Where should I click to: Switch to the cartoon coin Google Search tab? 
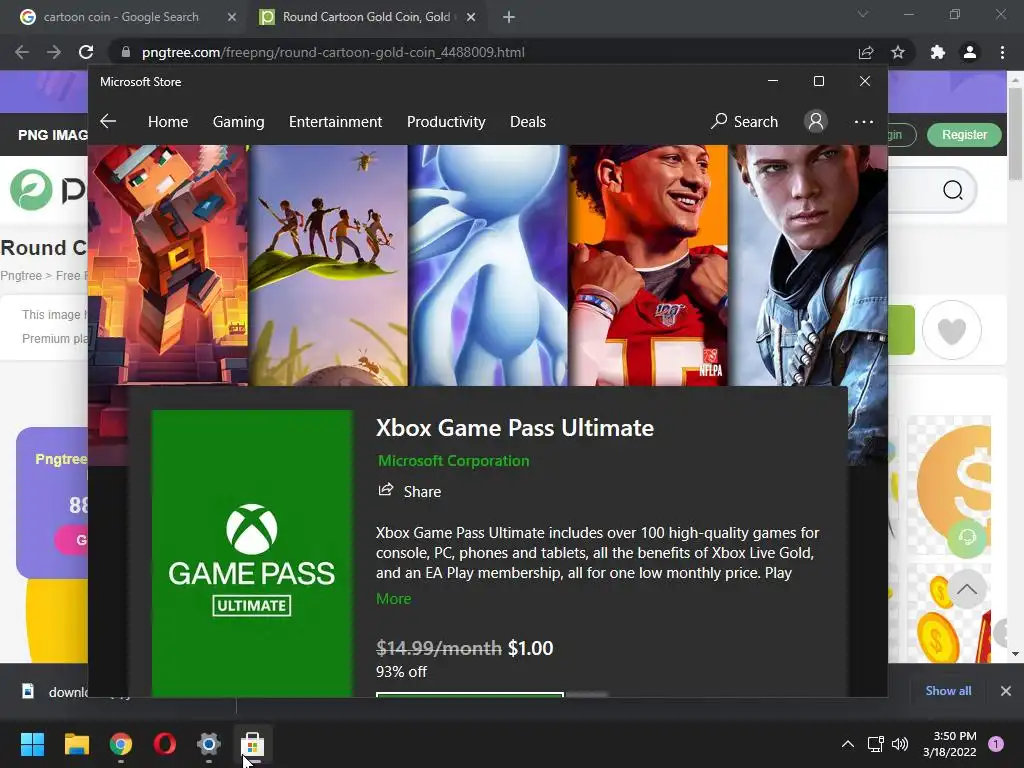click(x=121, y=17)
